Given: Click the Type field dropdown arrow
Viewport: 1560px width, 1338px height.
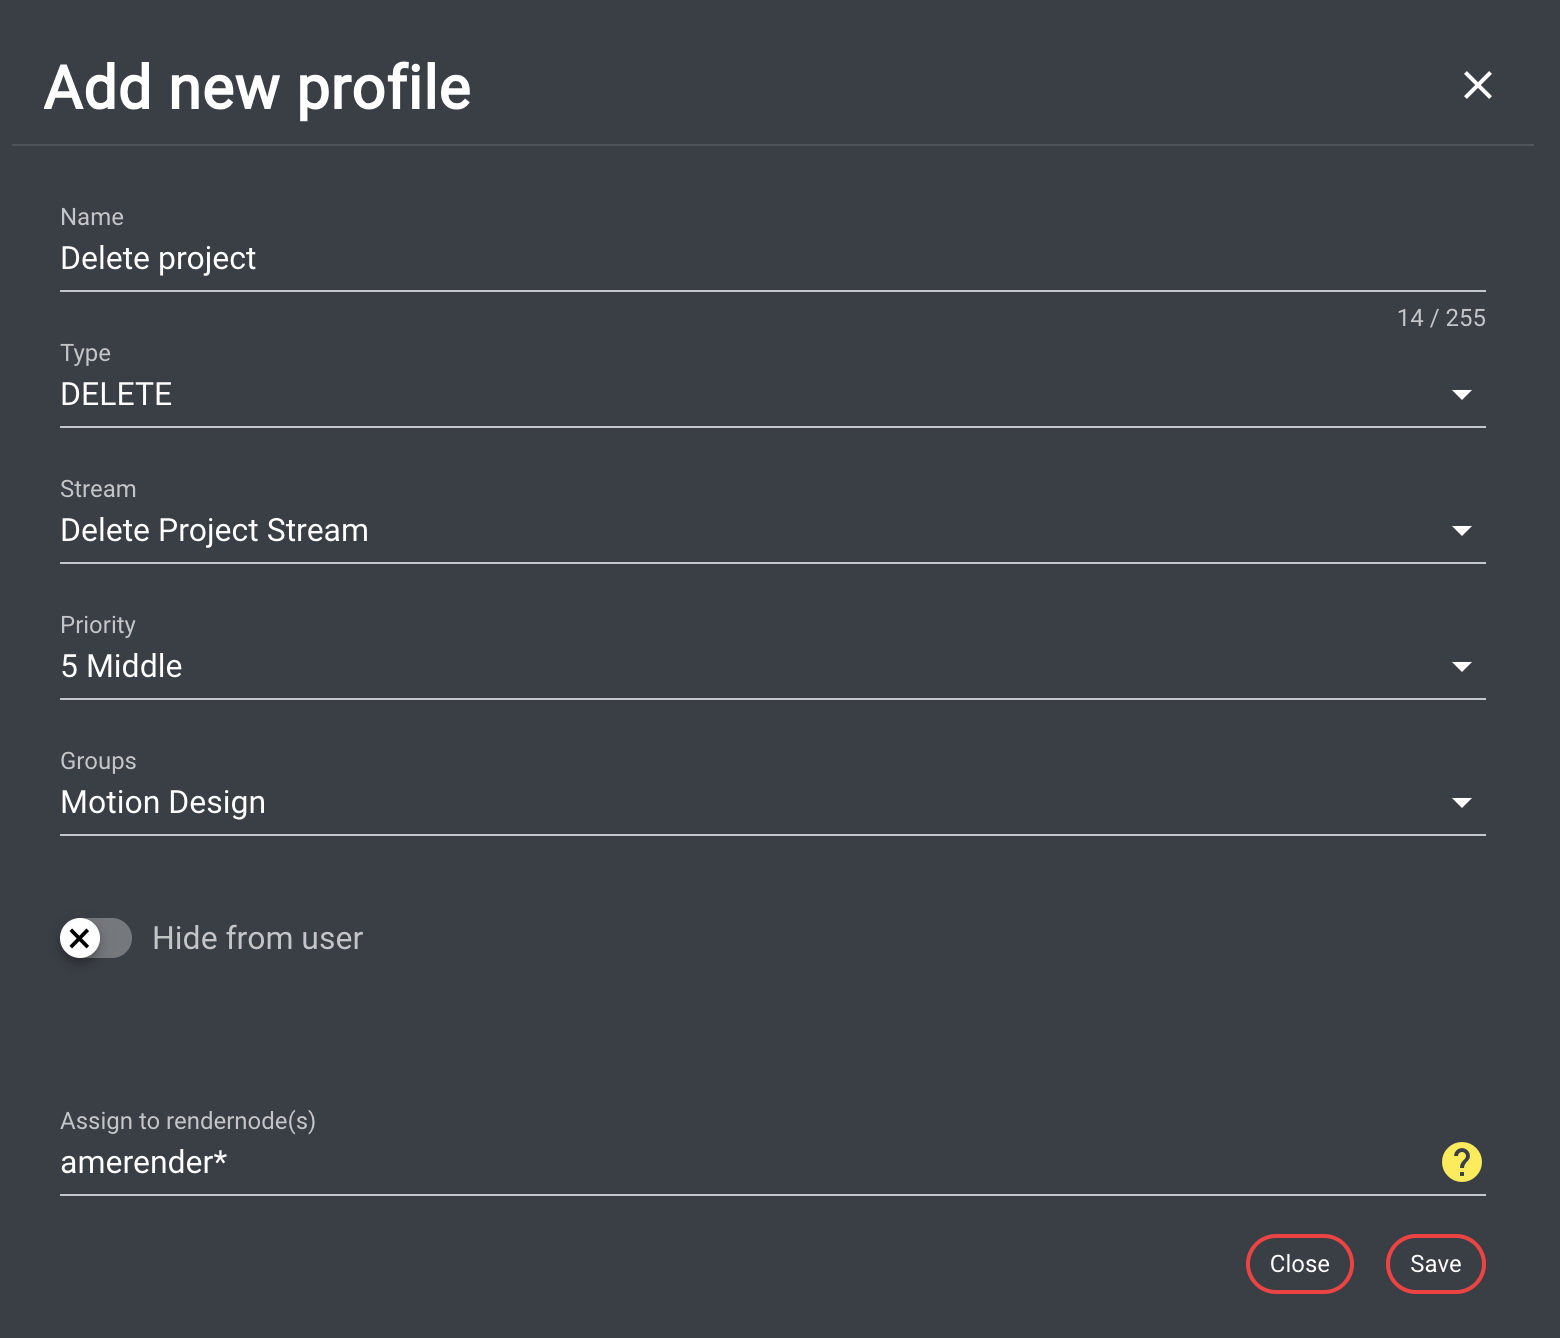Looking at the screenshot, I should [1461, 395].
